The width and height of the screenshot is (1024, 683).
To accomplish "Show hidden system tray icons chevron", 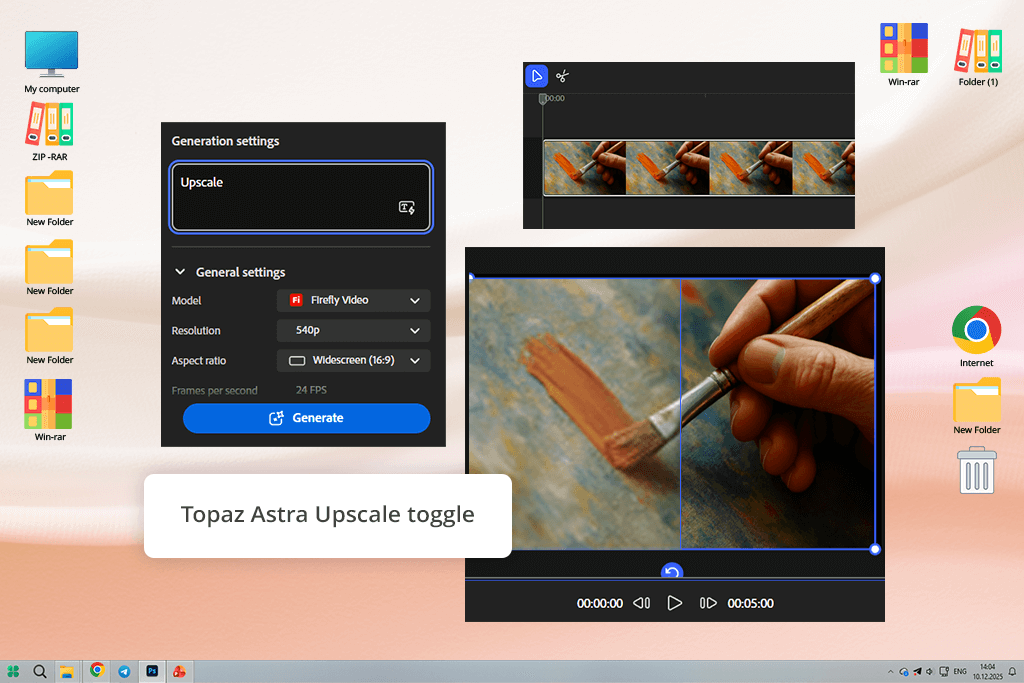I will [890, 671].
